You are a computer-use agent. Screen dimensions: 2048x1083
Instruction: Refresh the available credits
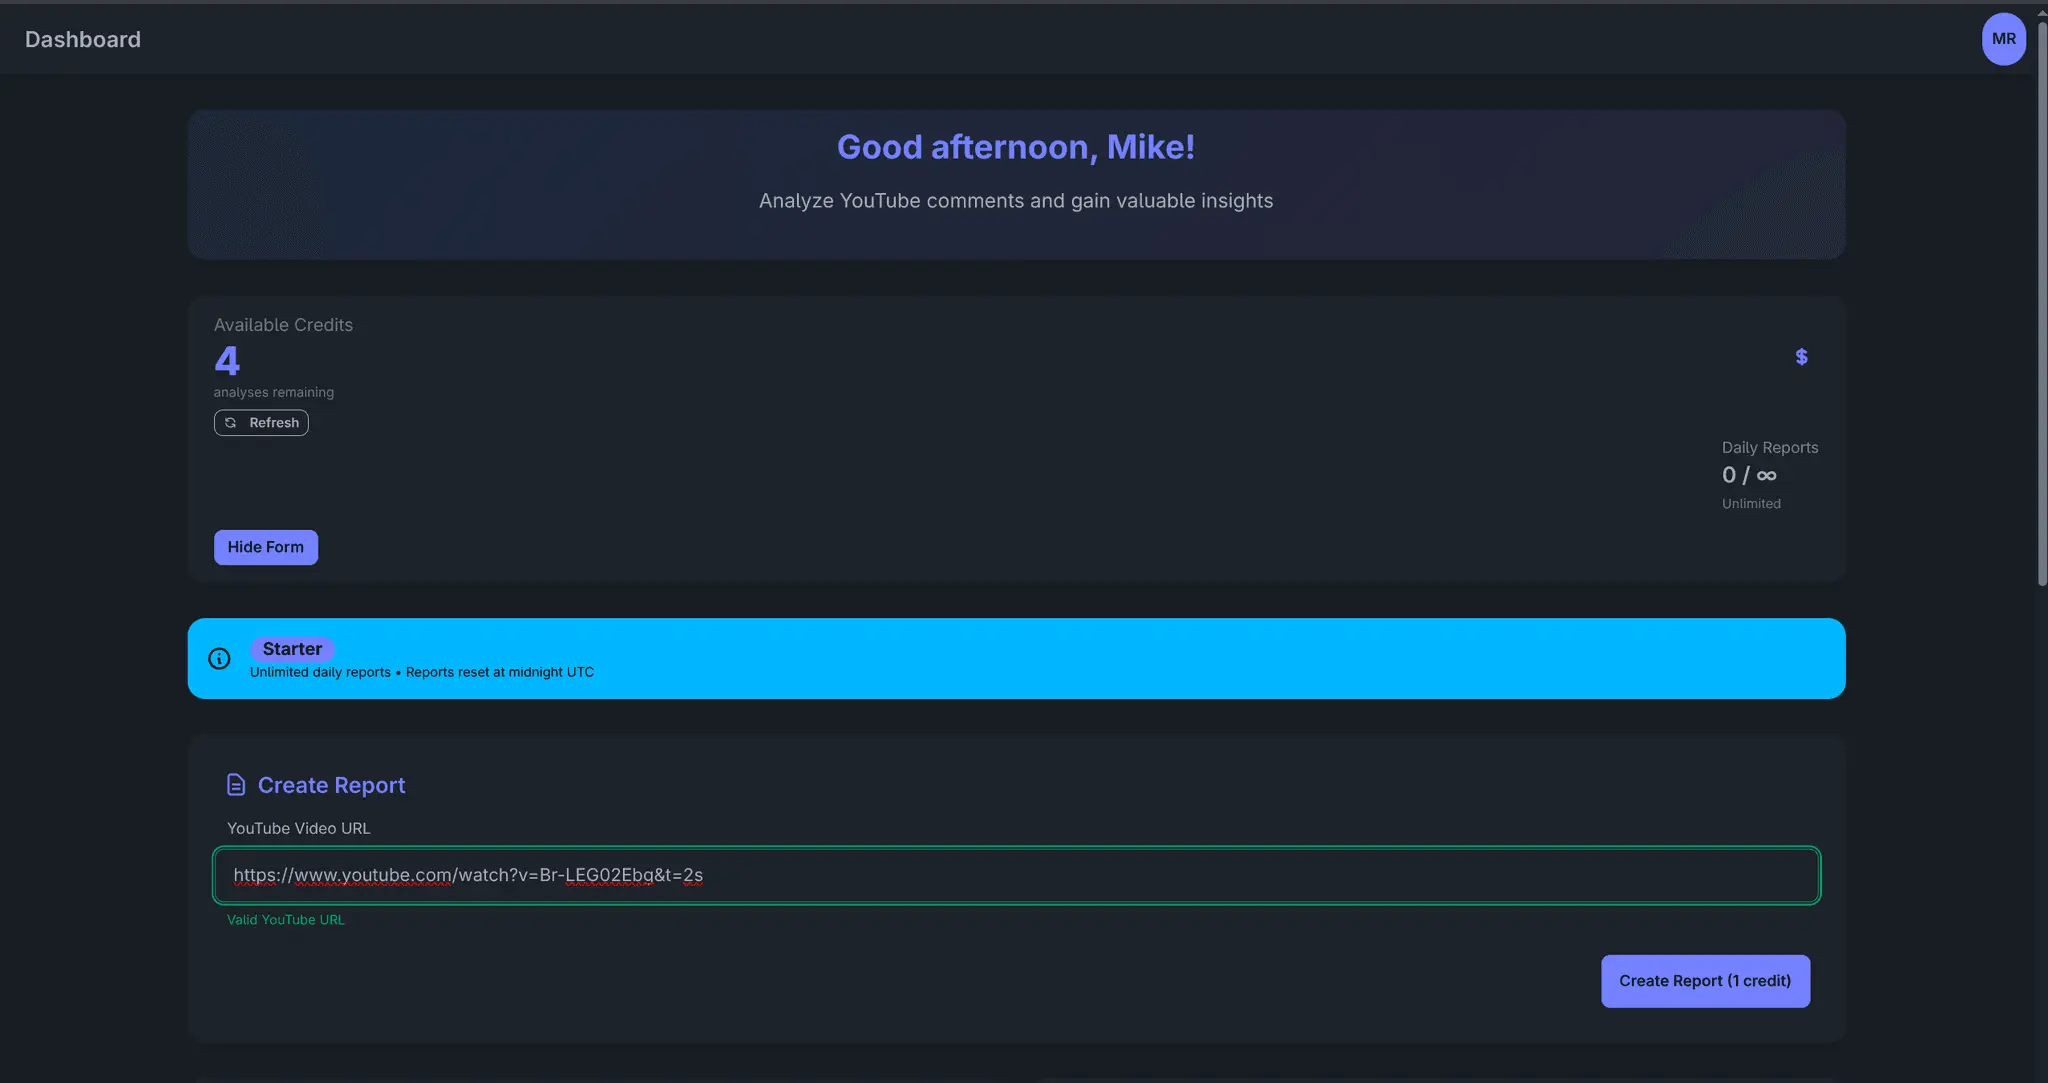261,423
